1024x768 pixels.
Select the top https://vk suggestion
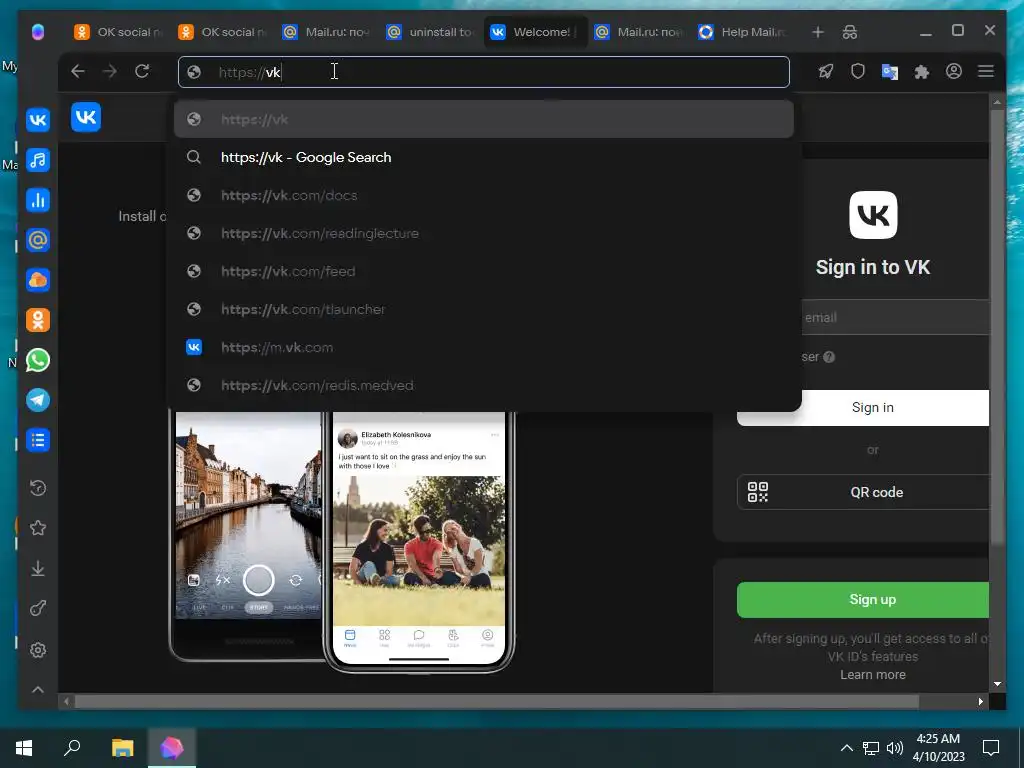483,120
